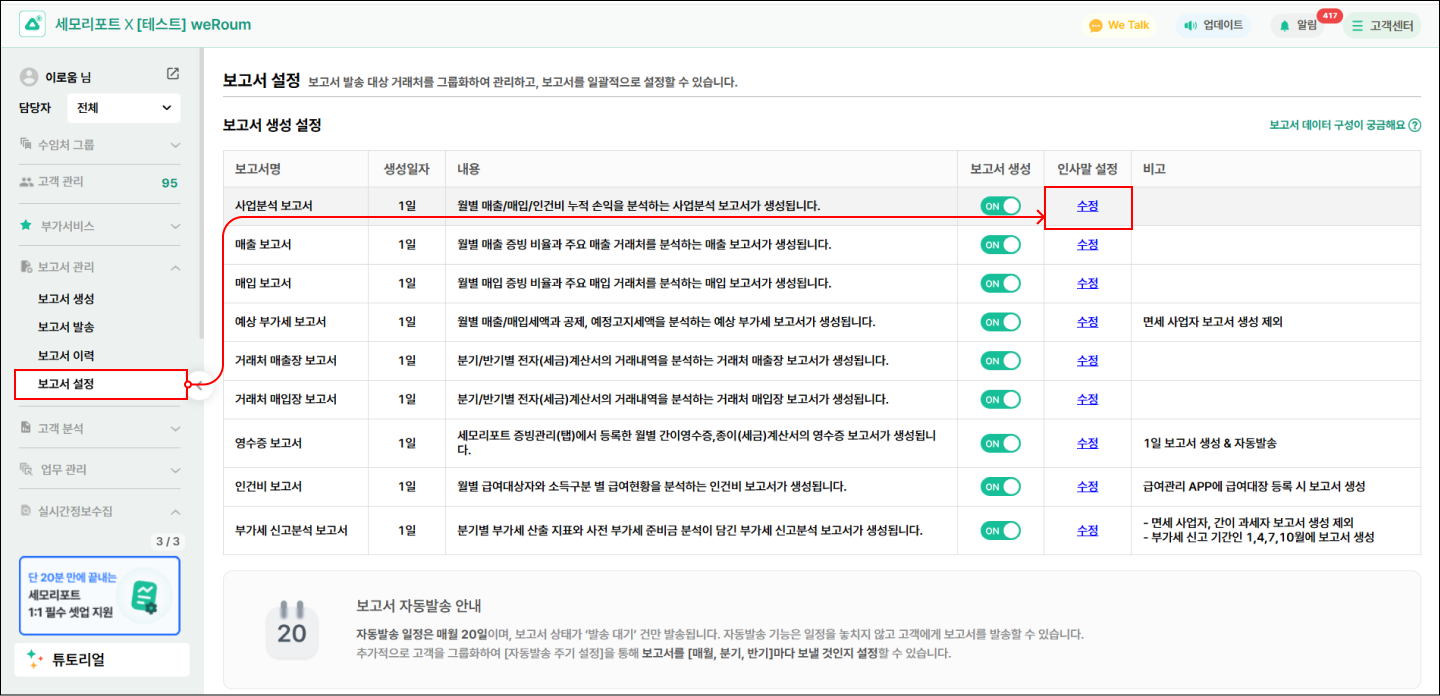Screen dimensions: 1440x696
Task: Click the weRoum logo icon
Action: coord(32,24)
